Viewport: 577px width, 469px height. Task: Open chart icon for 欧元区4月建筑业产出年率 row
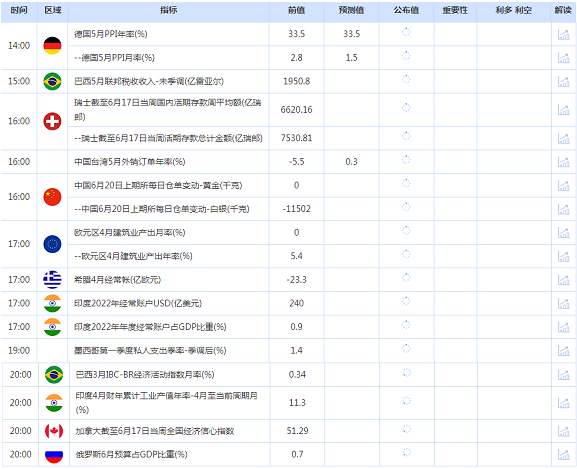click(x=563, y=256)
